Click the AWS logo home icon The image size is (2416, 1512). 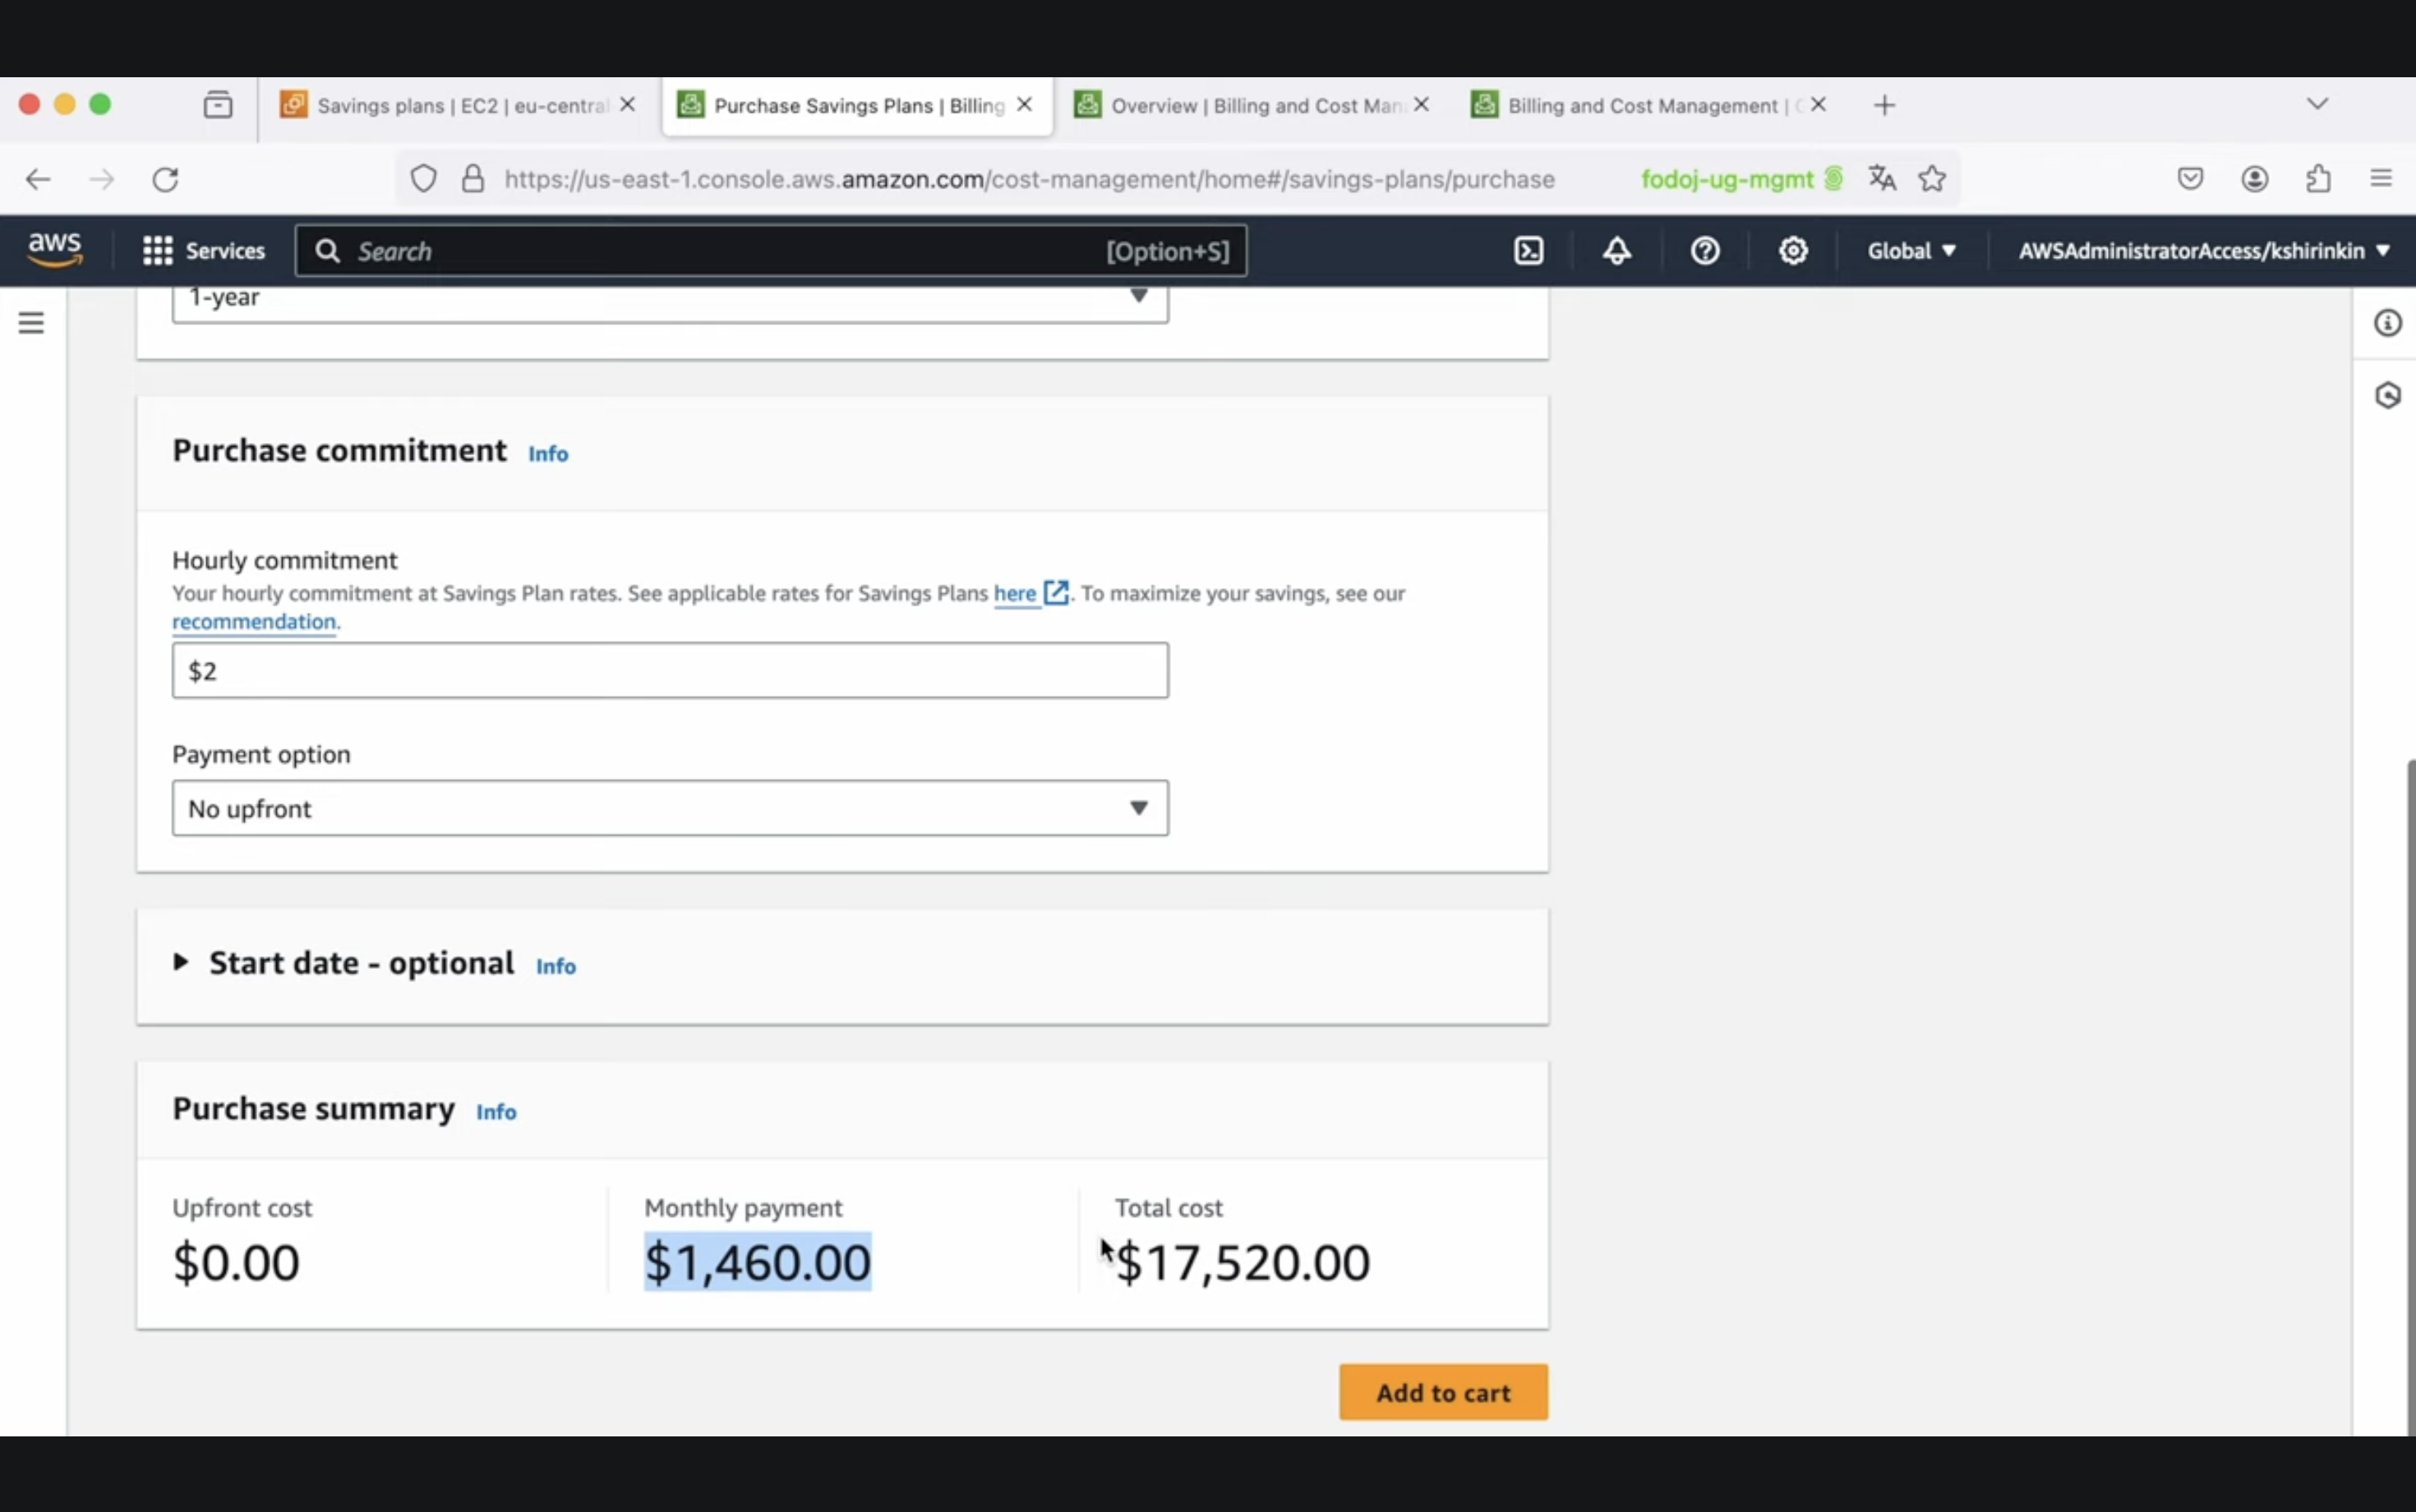(x=54, y=249)
